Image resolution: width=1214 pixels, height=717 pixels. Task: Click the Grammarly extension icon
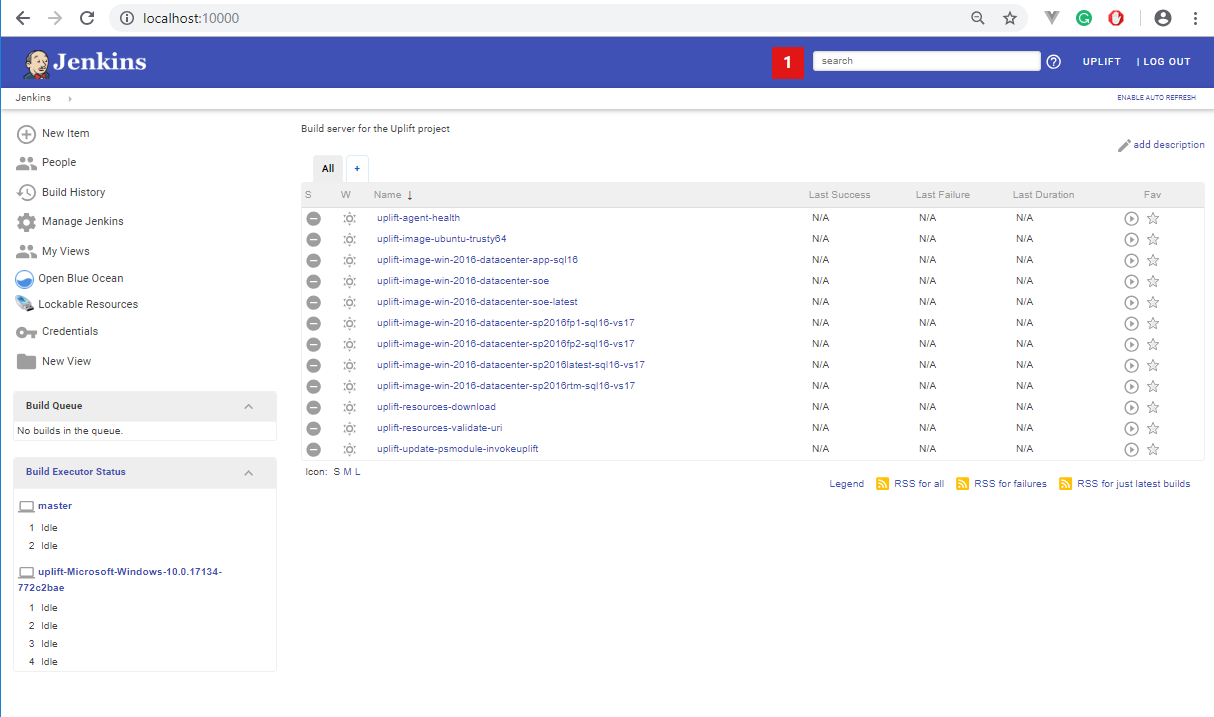pos(1084,18)
